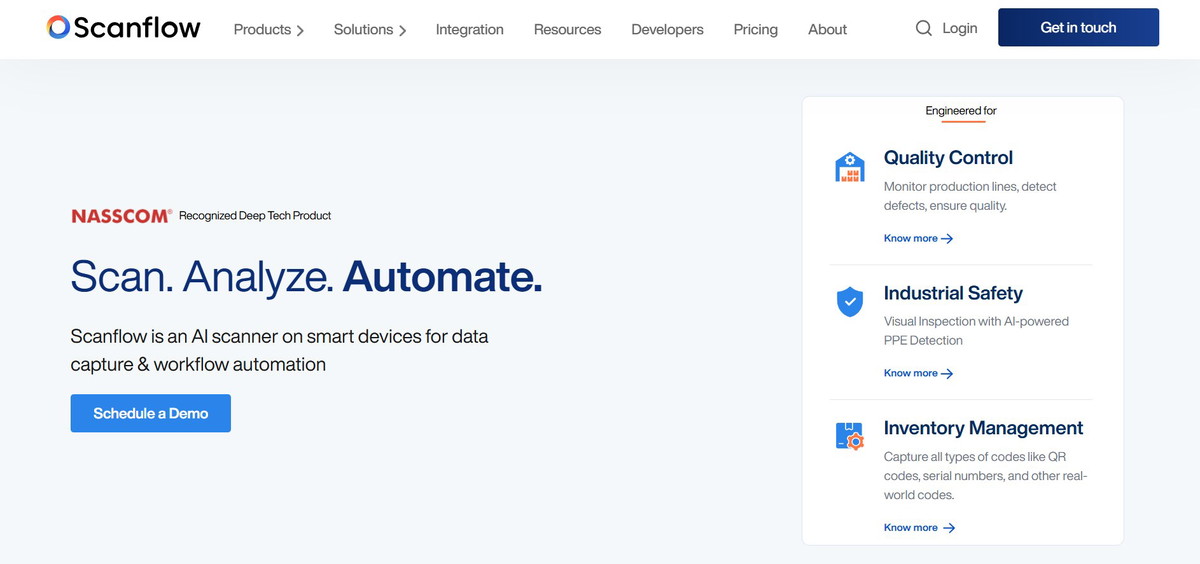Click the Schedule a Demo button

coord(151,413)
